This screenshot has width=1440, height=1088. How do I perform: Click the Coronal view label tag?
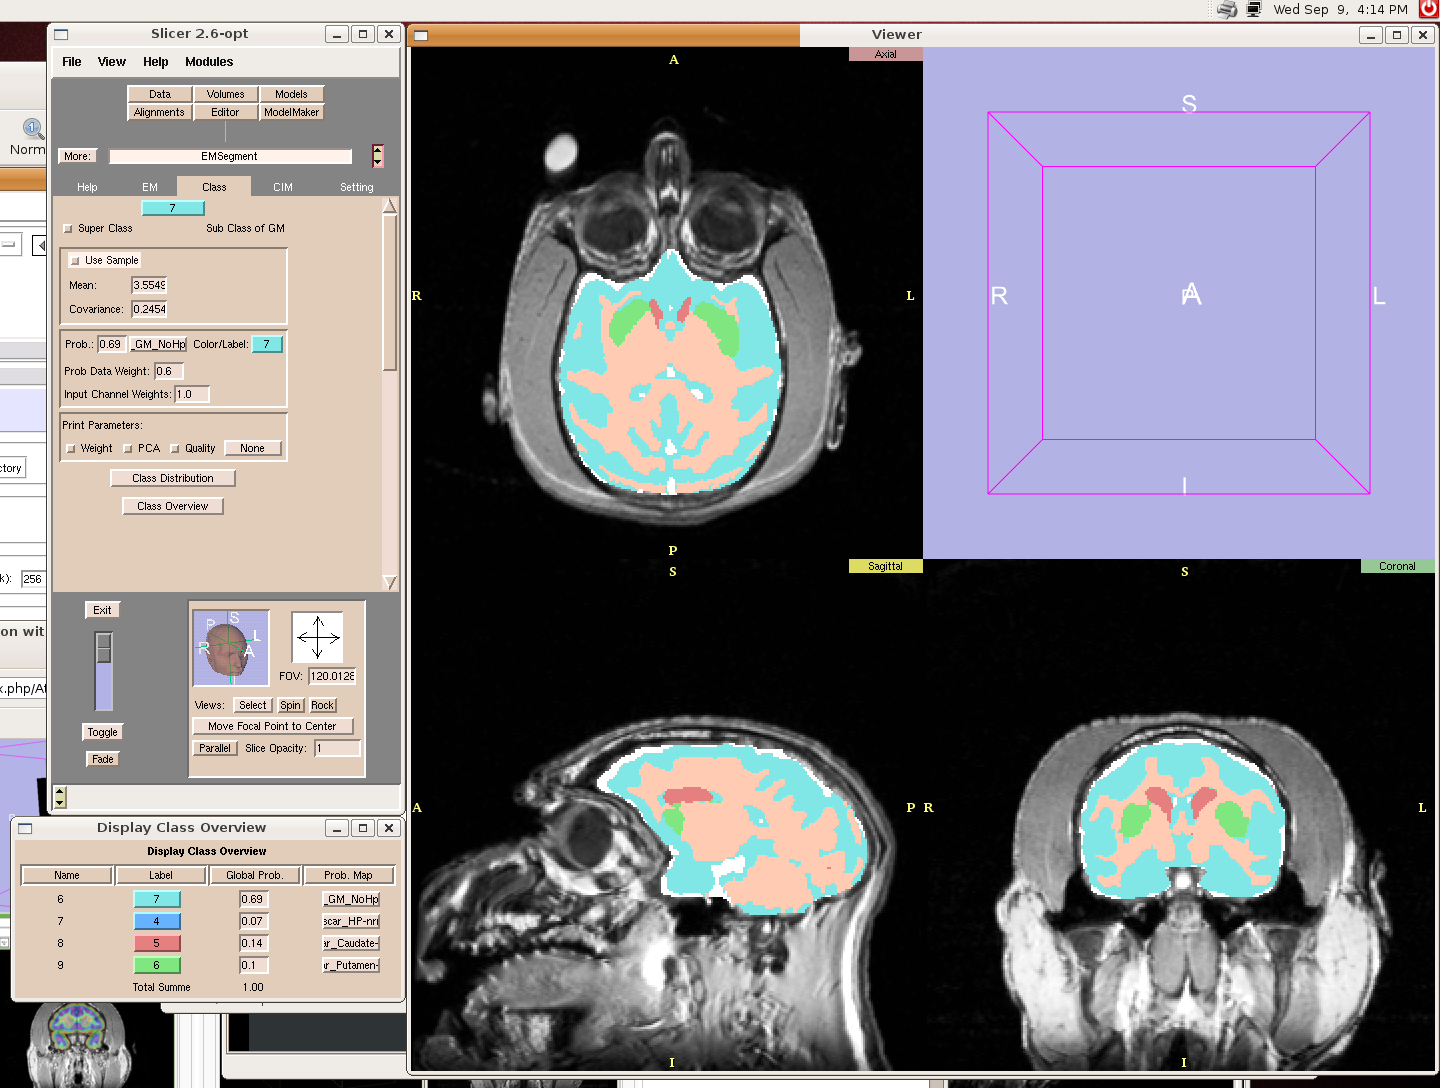tap(1396, 566)
